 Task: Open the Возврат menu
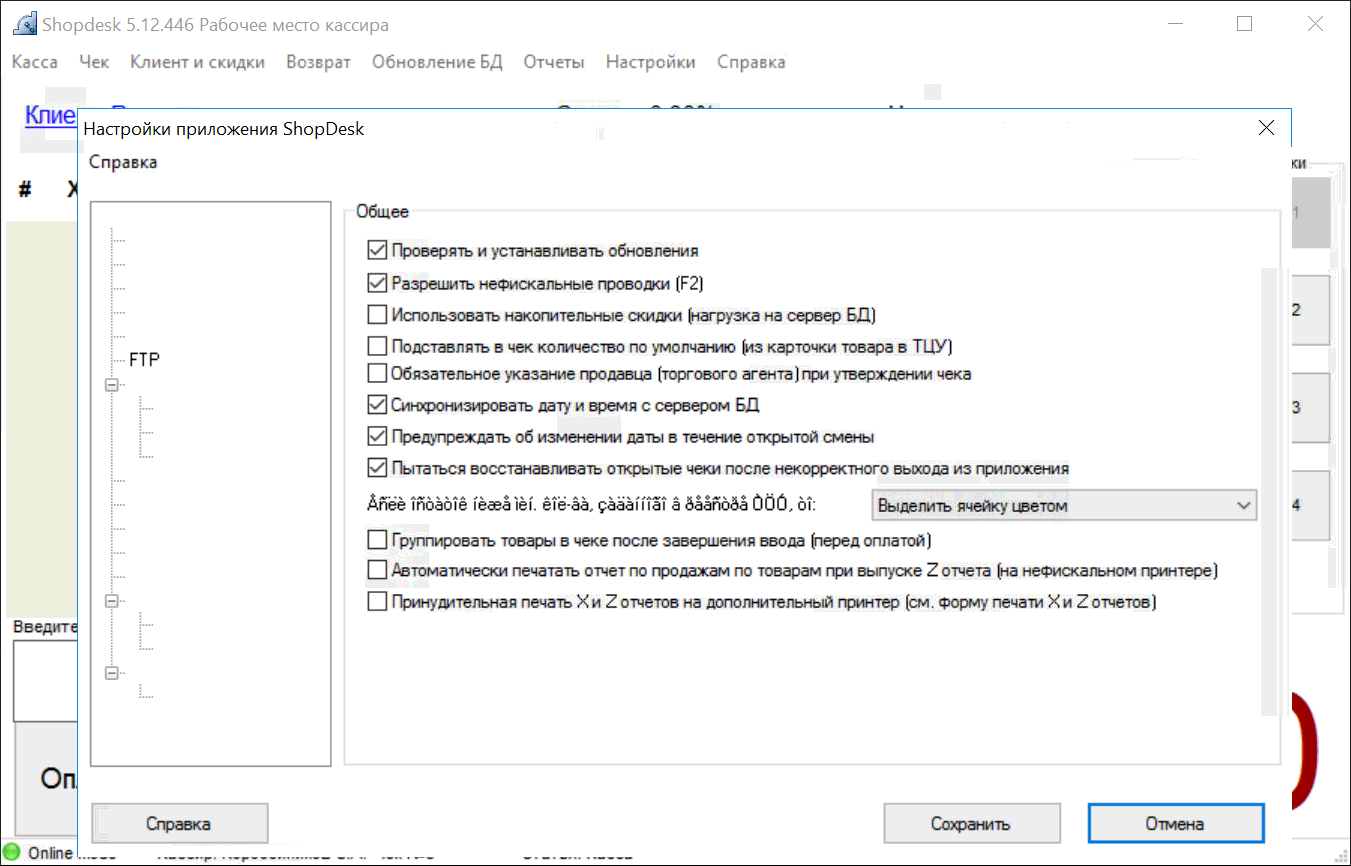tap(318, 62)
